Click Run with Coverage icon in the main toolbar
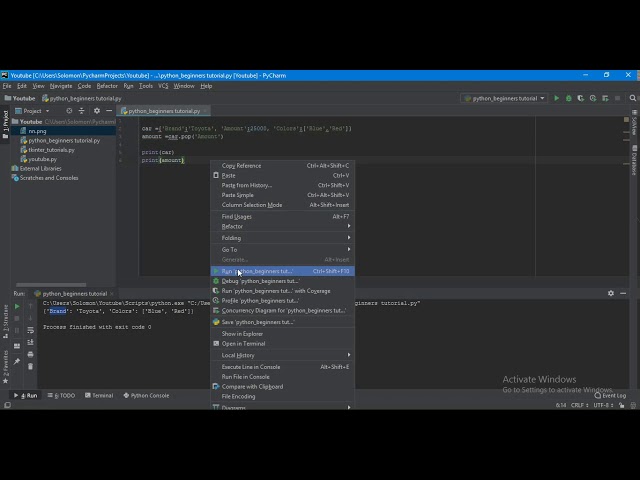The height and width of the screenshot is (480, 640). 580,98
